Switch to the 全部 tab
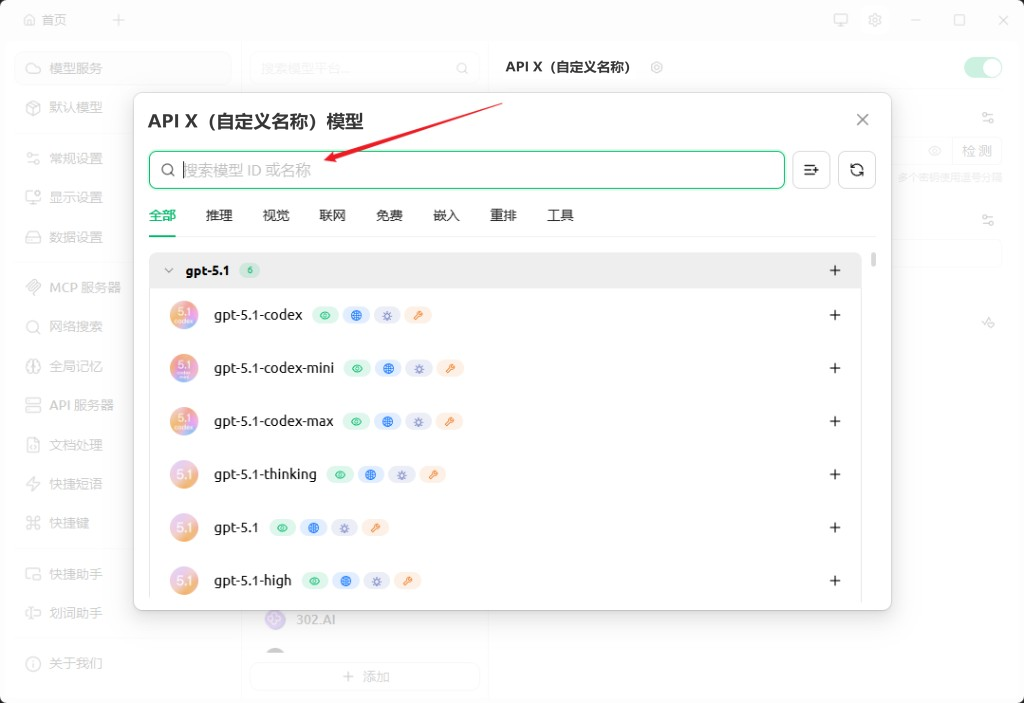1024x703 pixels. click(162, 216)
